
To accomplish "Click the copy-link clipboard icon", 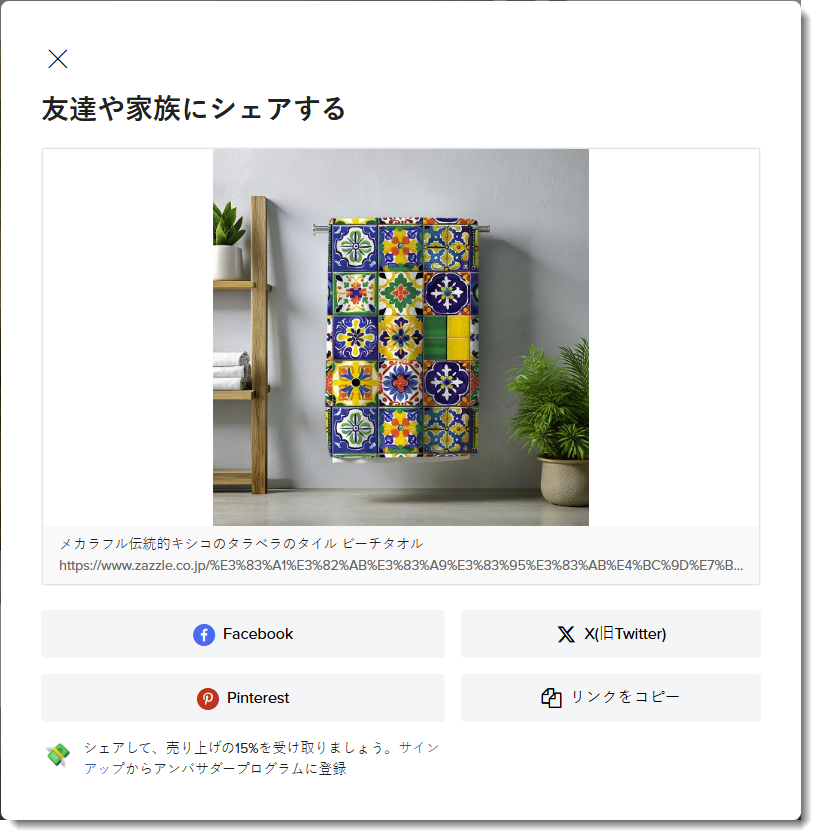I will [x=551, y=698].
